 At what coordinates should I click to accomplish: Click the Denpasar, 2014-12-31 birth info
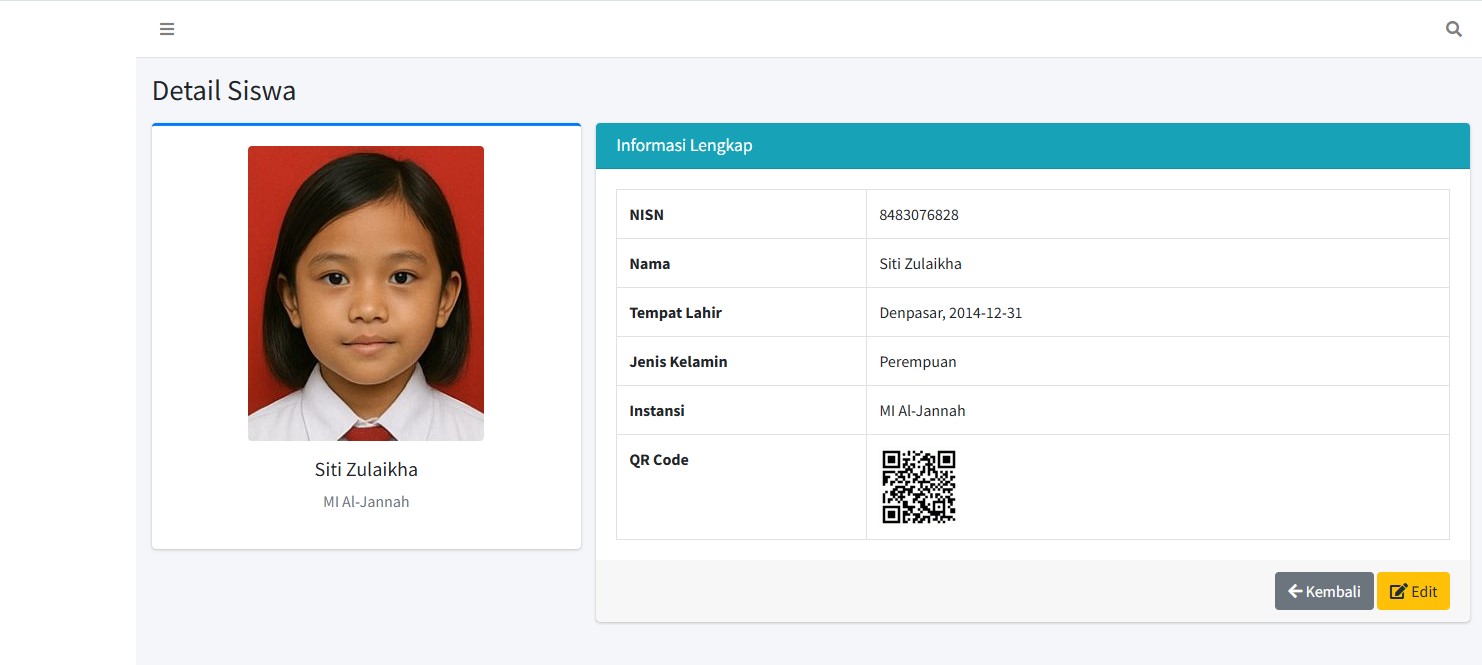(951, 313)
